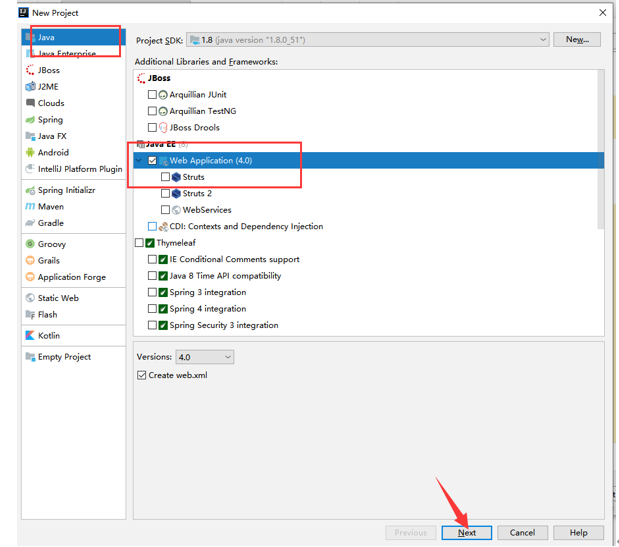The height and width of the screenshot is (547, 619).
Task: Click the Cancel button
Action: coord(522,533)
